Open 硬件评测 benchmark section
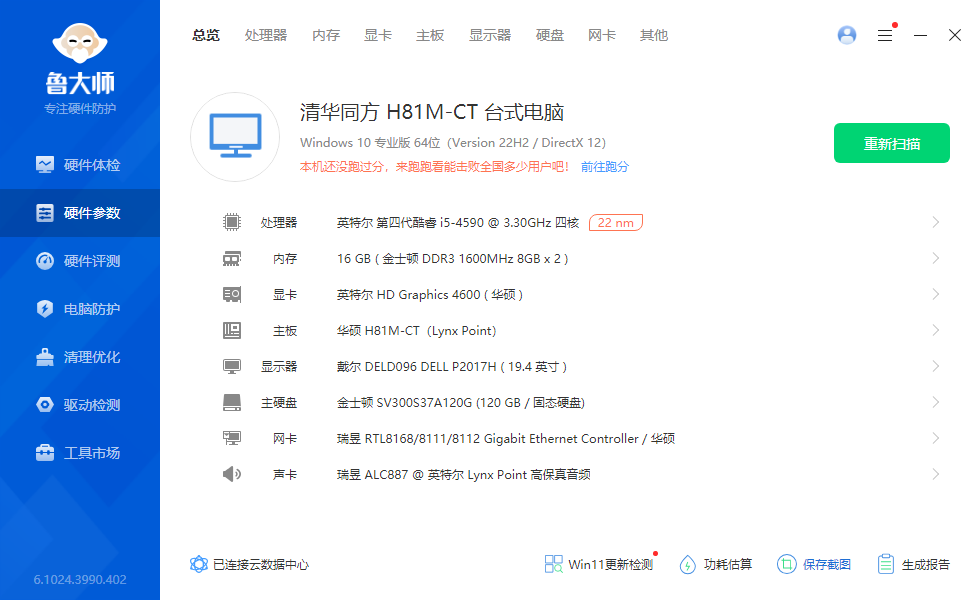This screenshot has height=600, width=980. (x=79, y=261)
